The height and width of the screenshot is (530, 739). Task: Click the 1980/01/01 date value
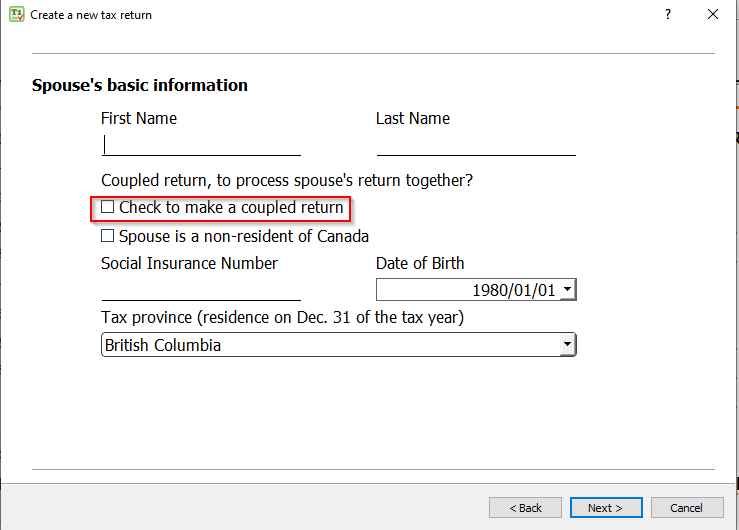tap(514, 290)
